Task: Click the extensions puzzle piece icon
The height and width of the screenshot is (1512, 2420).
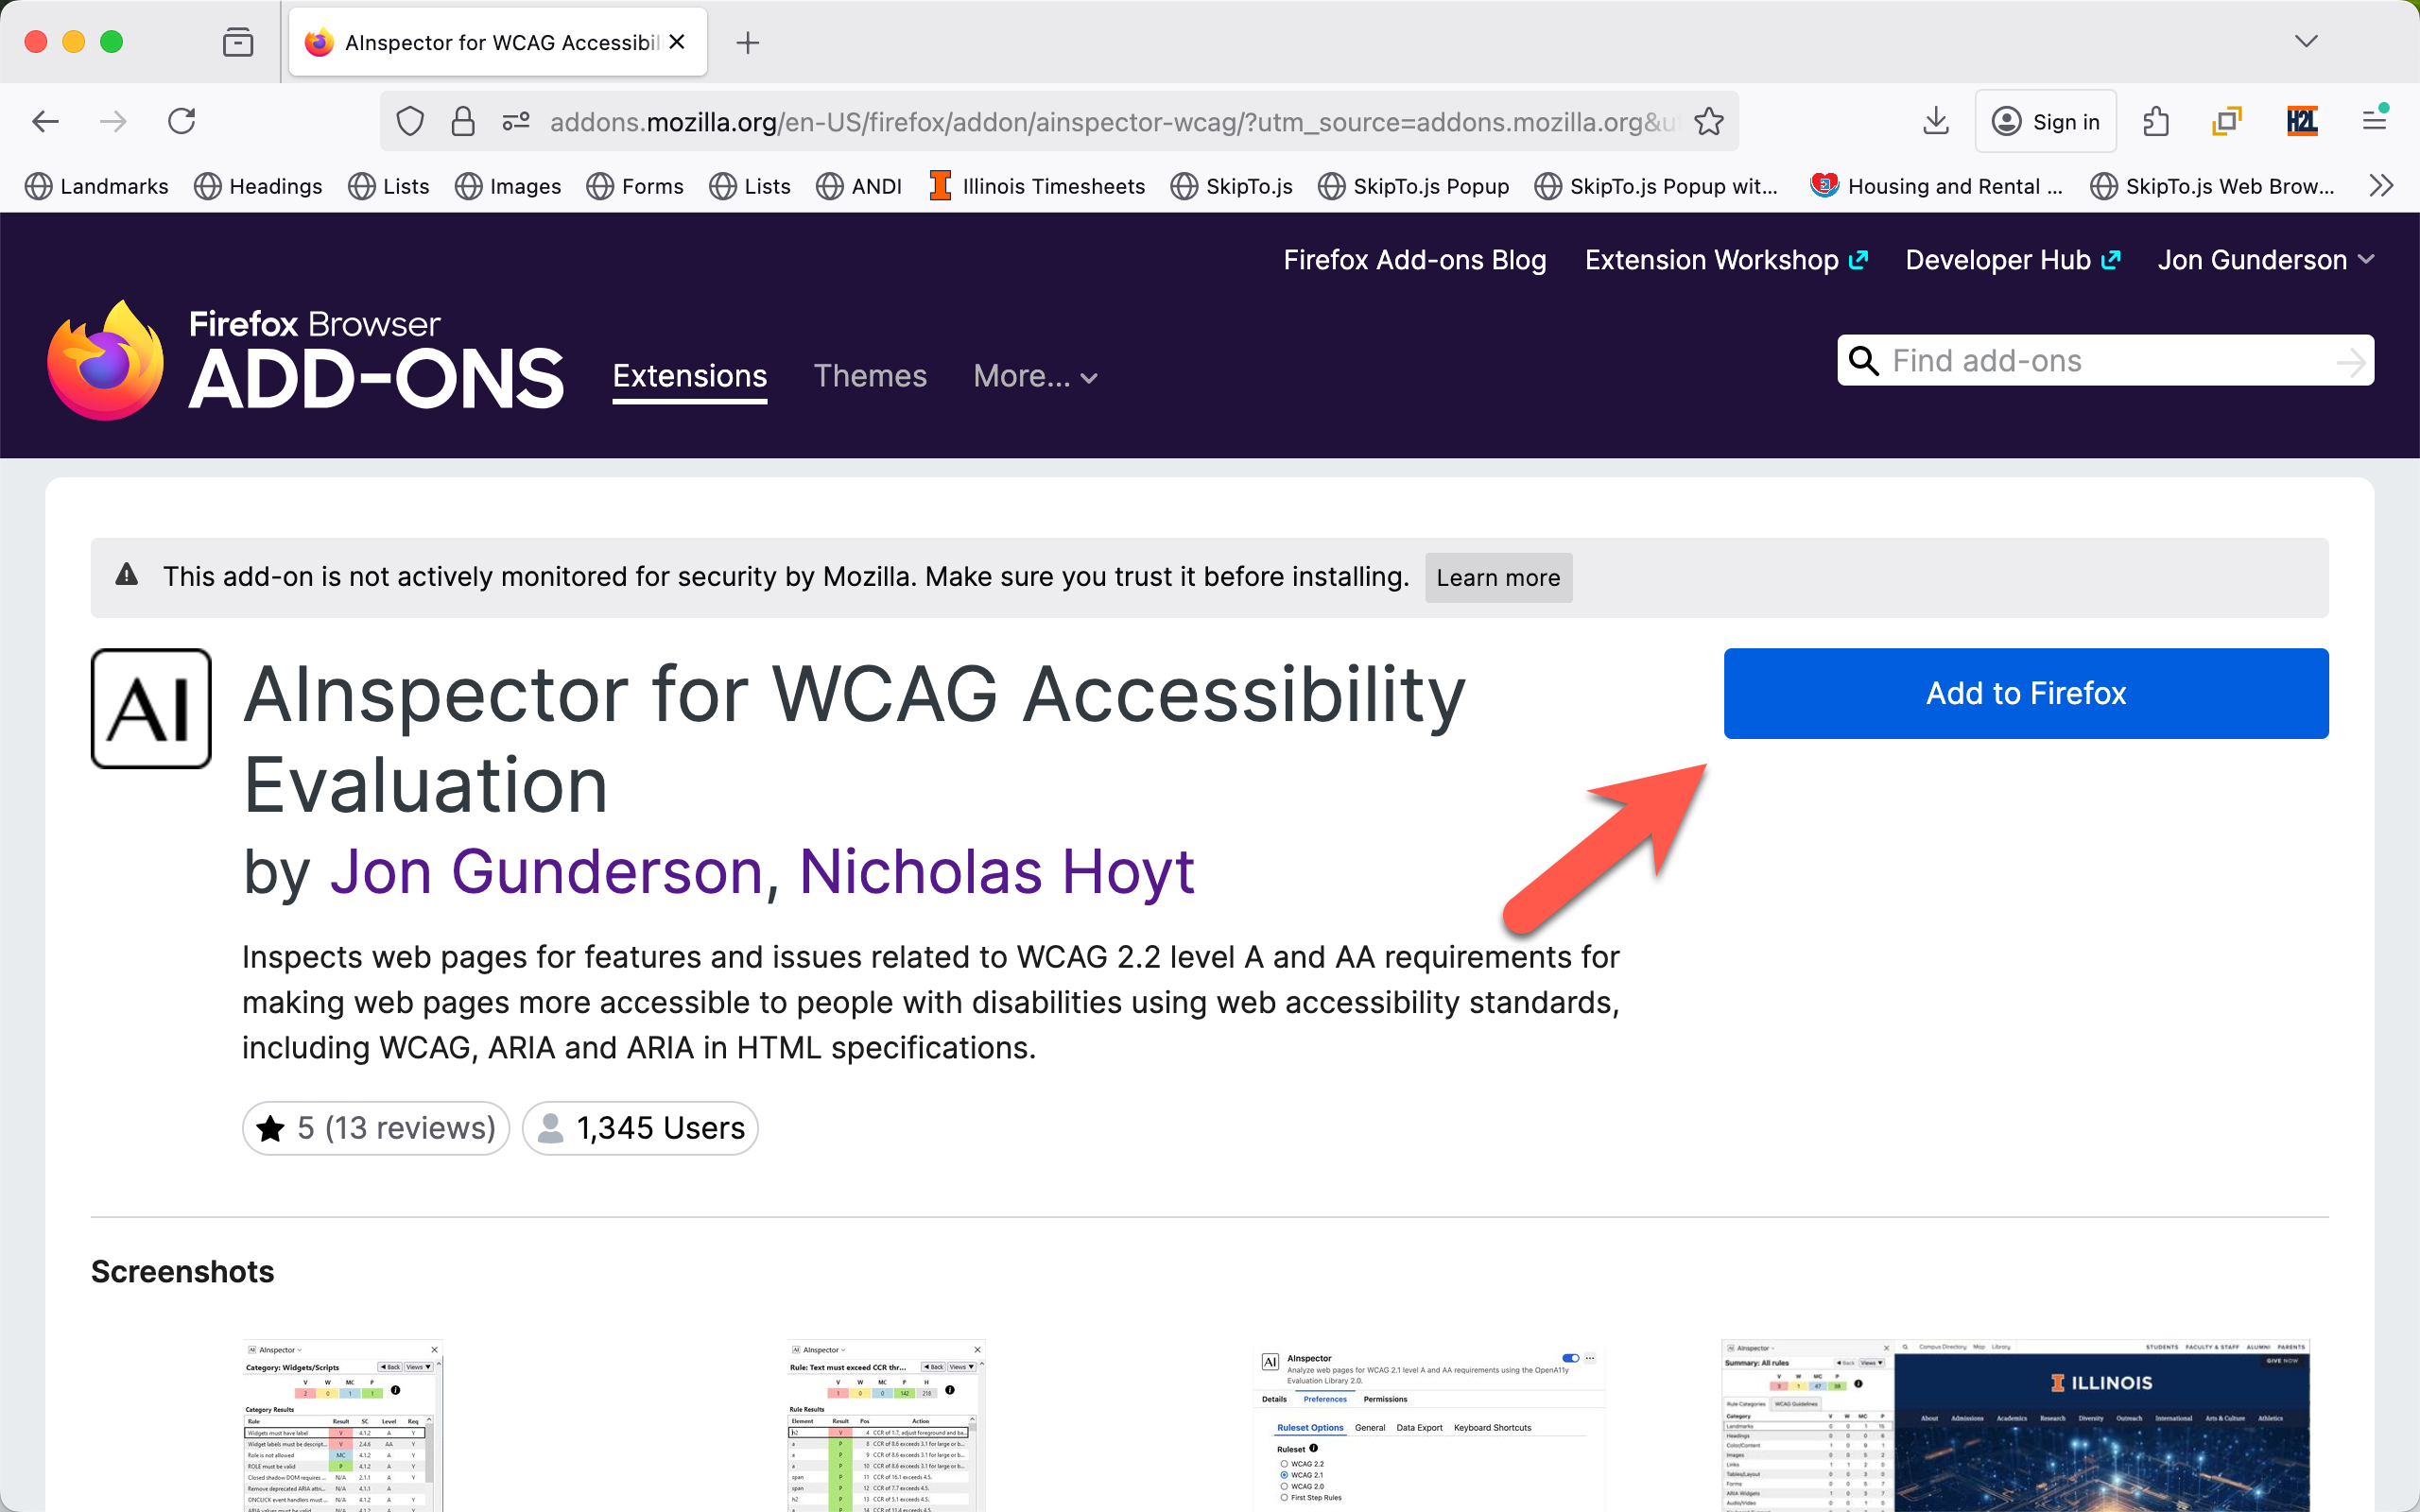Action: click(2156, 122)
